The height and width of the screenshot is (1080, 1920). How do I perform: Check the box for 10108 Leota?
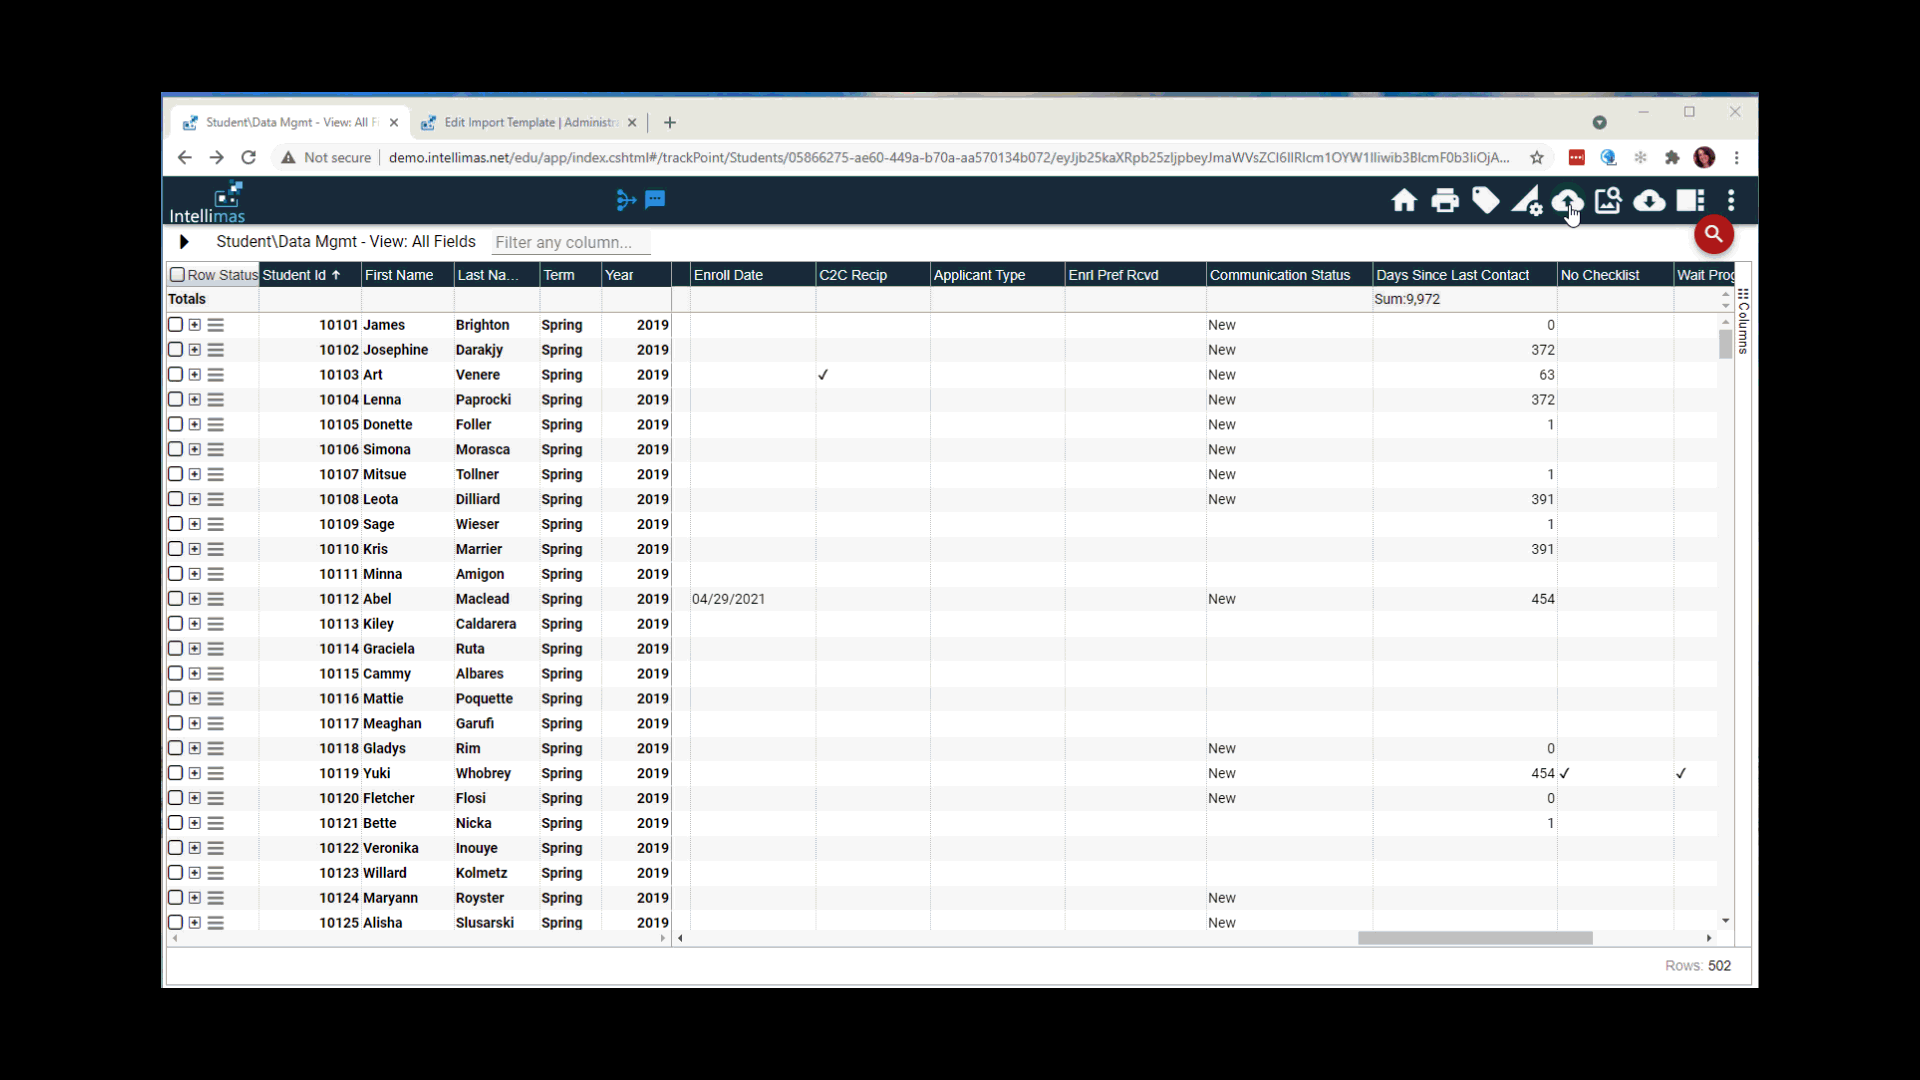coord(175,499)
